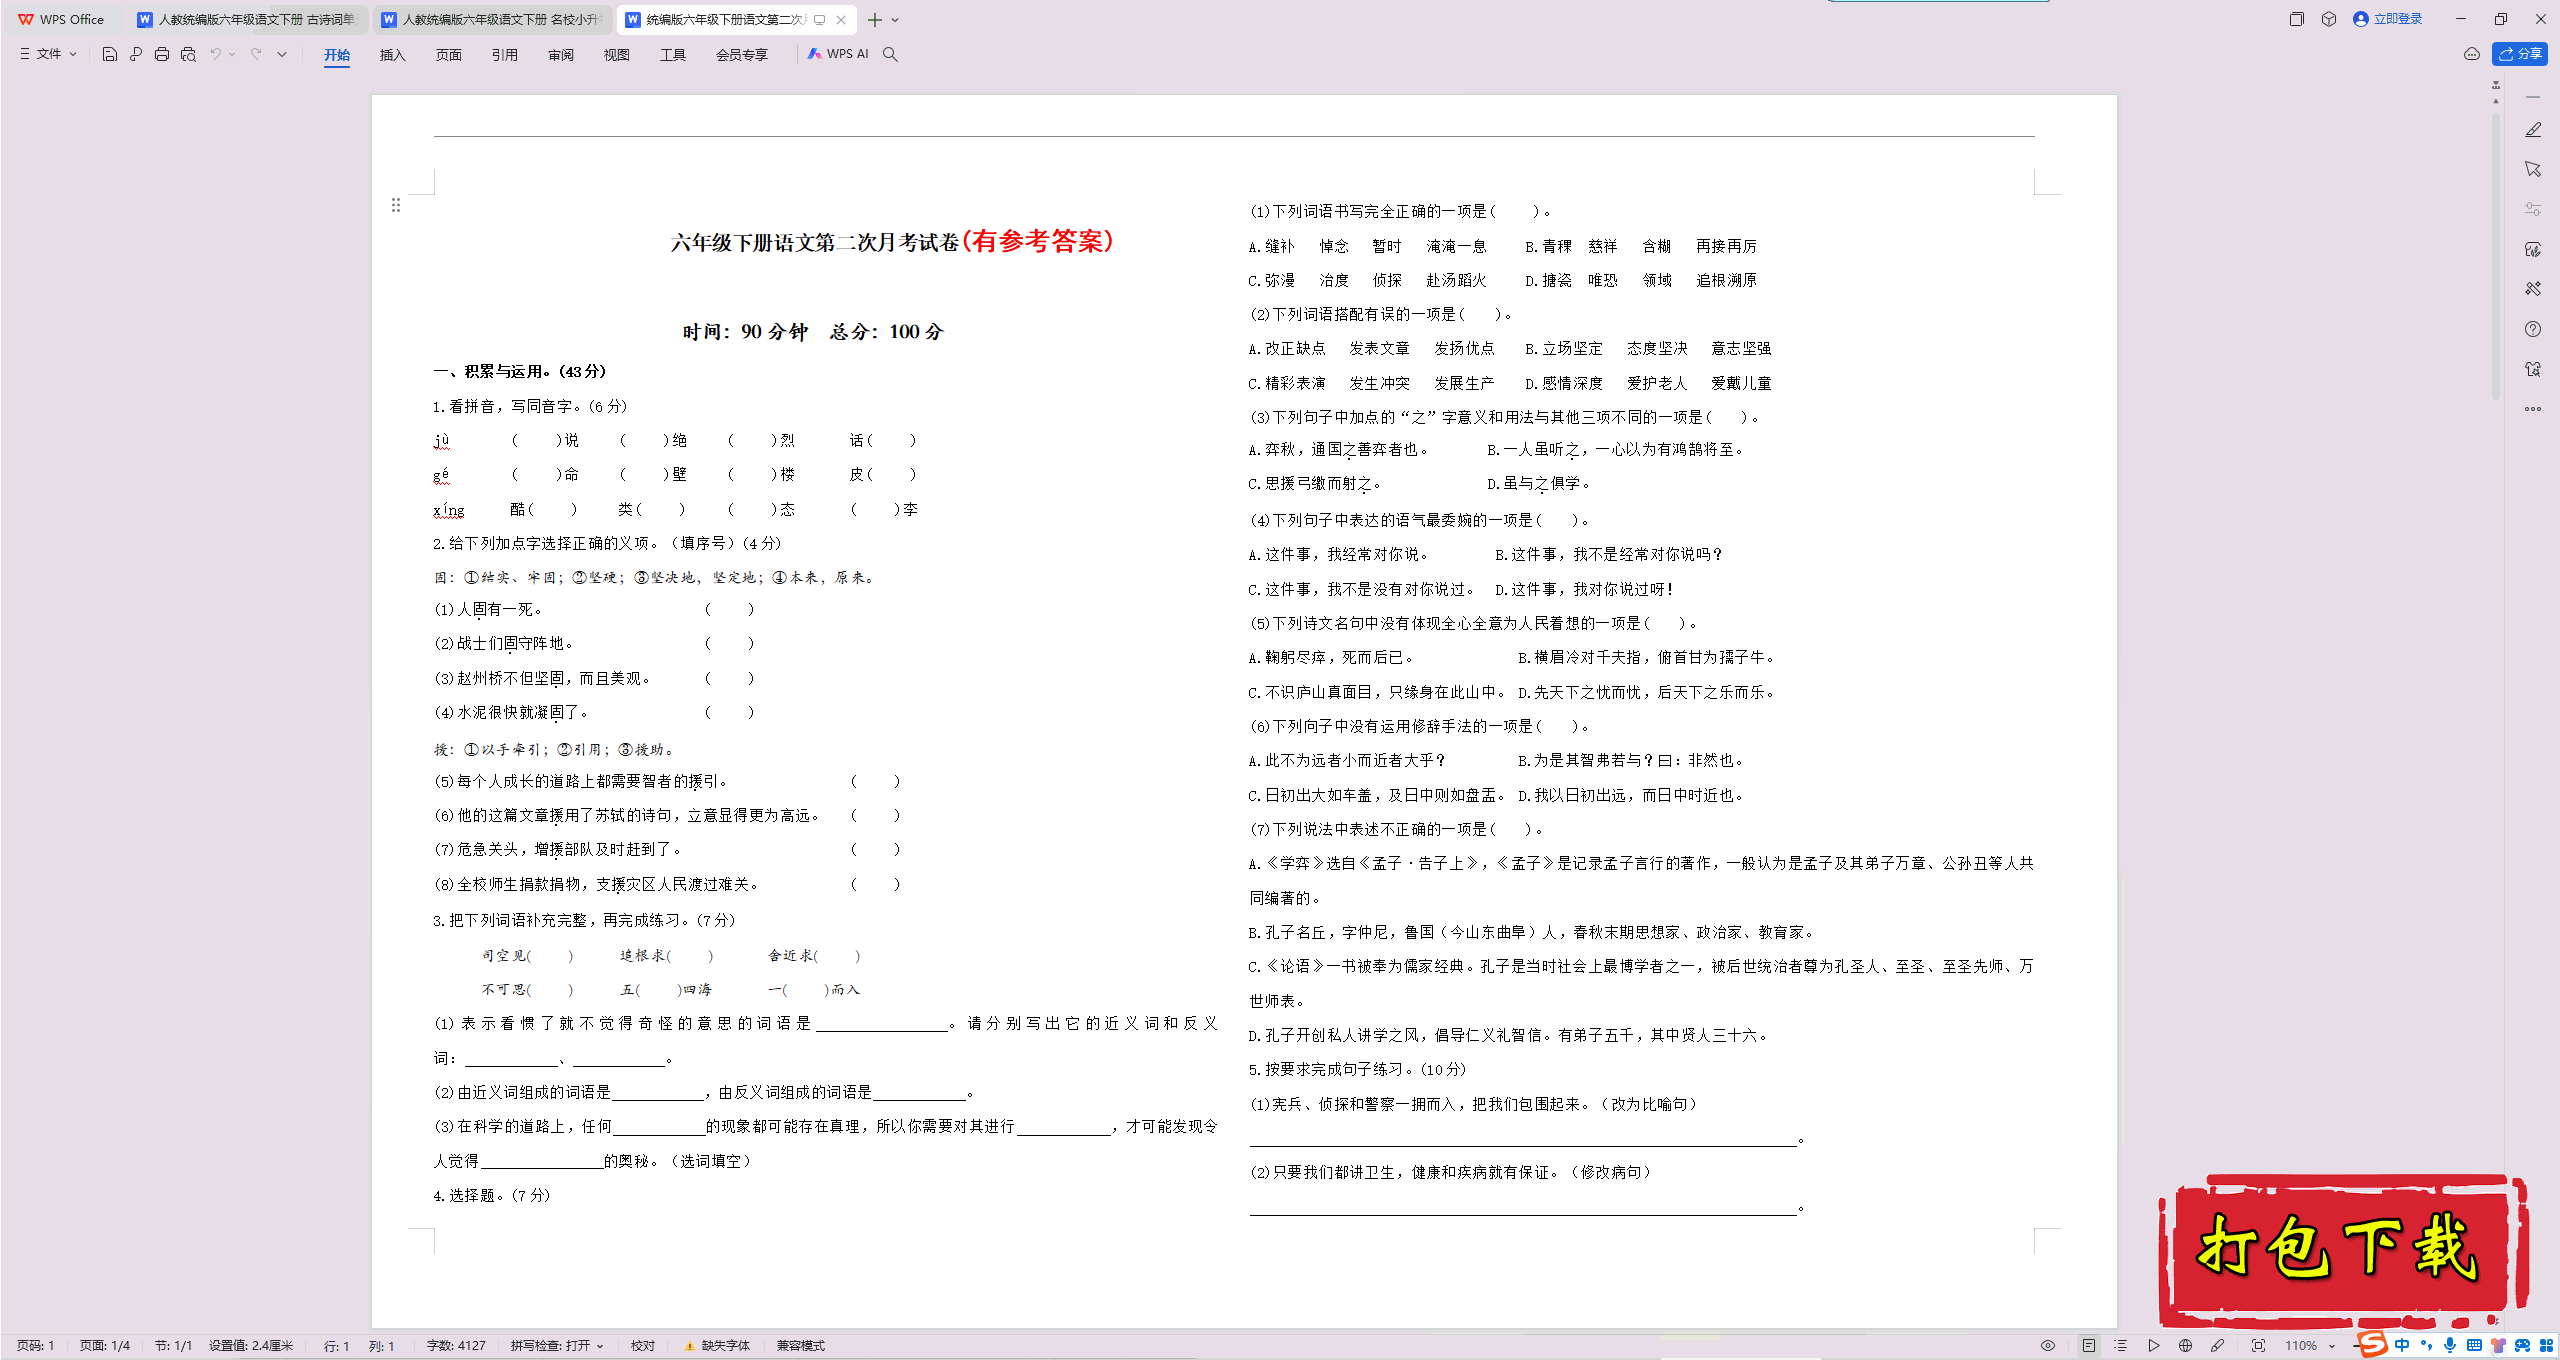Select the pen annotation tool in sidebar
2560x1360 pixels.
[x=2533, y=130]
